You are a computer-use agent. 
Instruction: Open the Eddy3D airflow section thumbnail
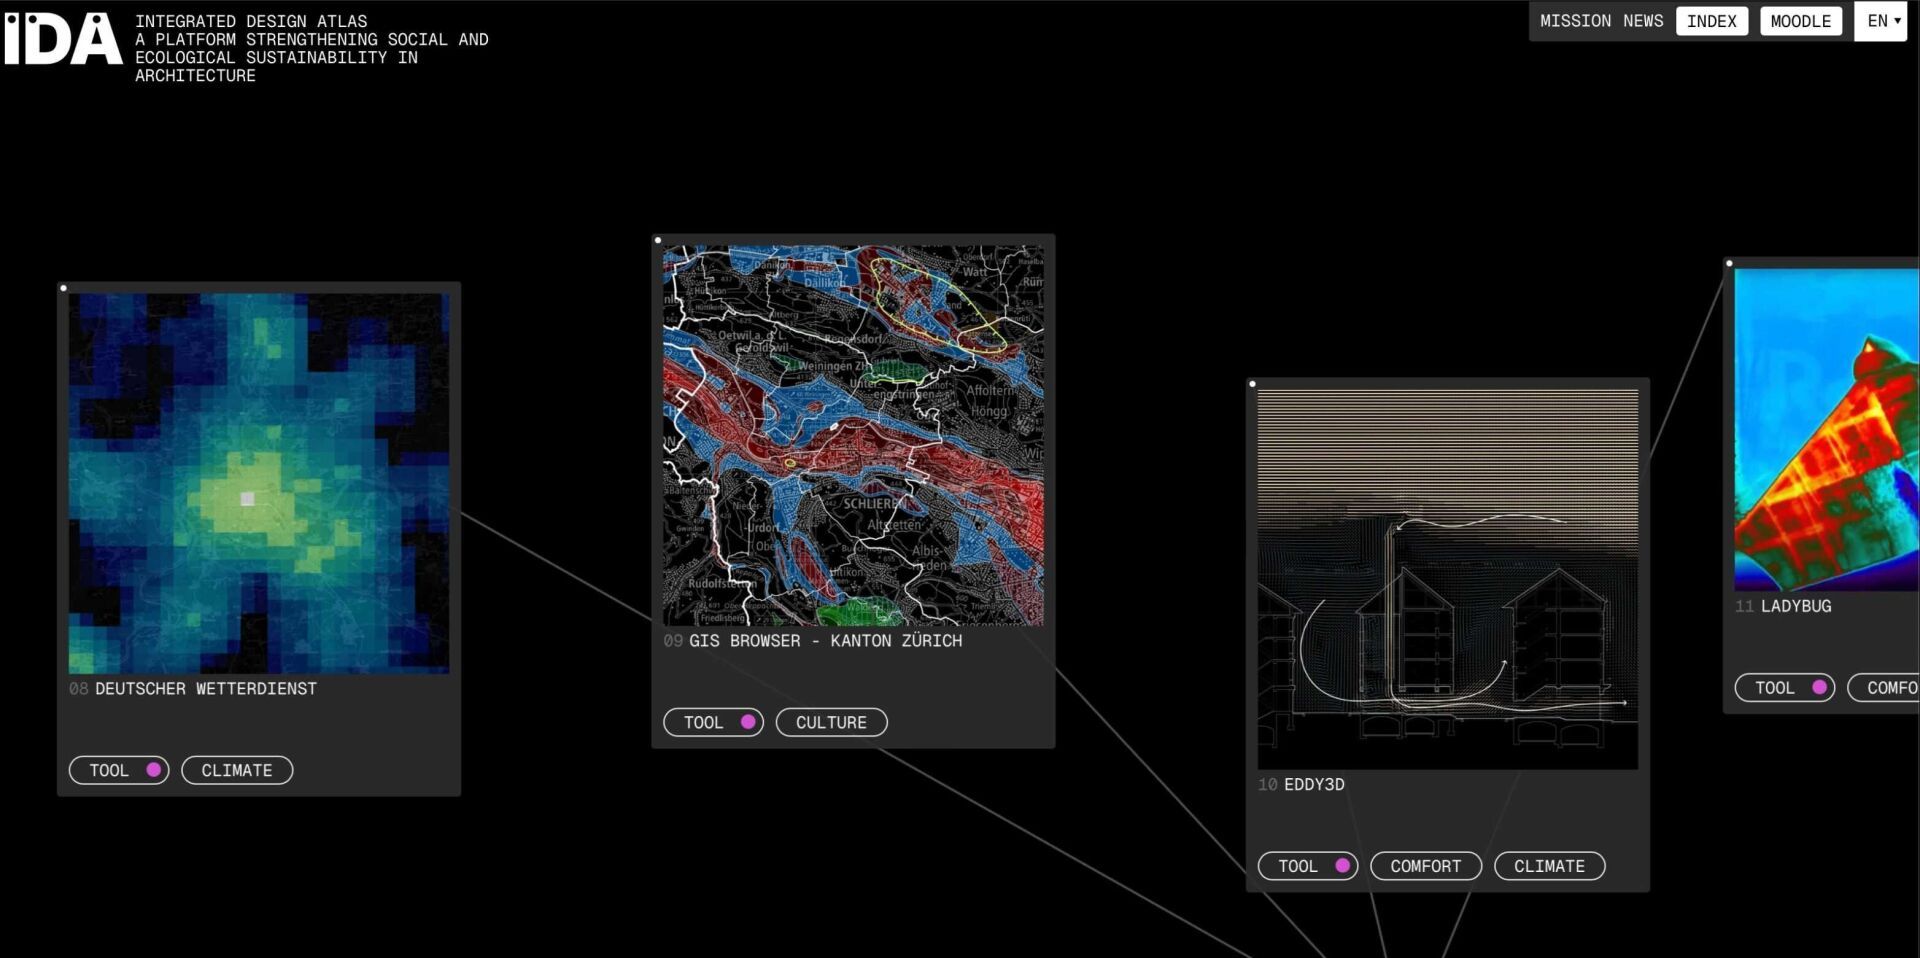(1447, 579)
